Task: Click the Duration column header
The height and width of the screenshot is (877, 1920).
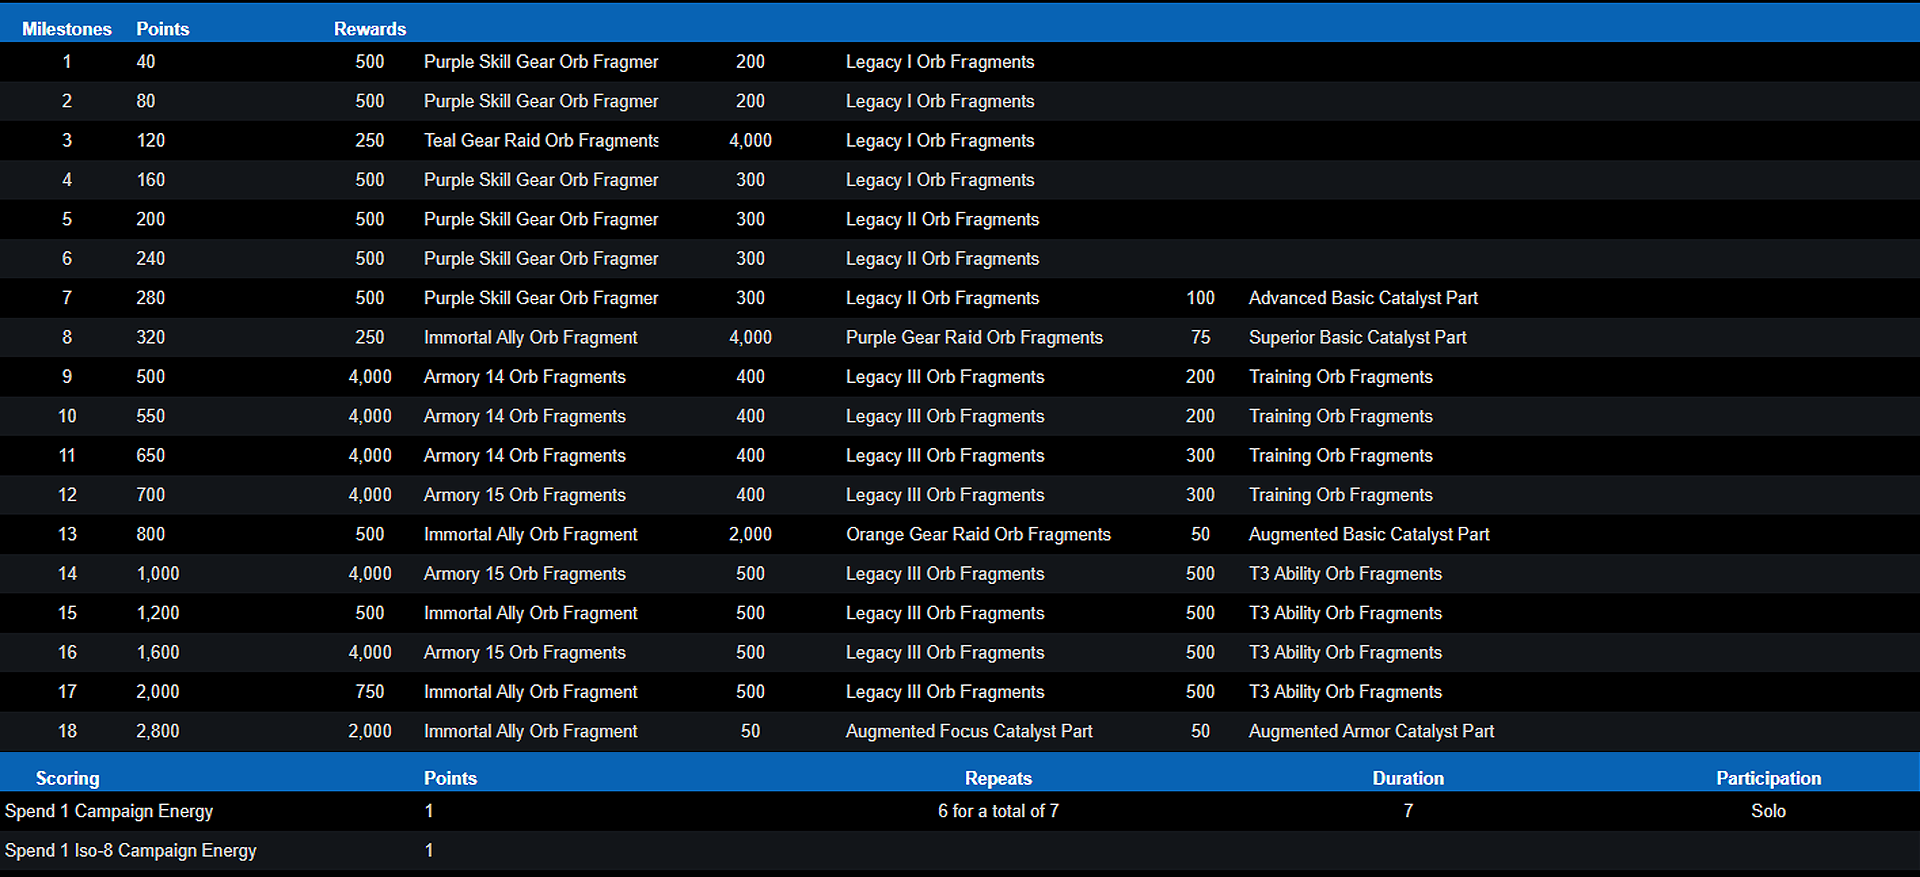Action: [1407, 778]
